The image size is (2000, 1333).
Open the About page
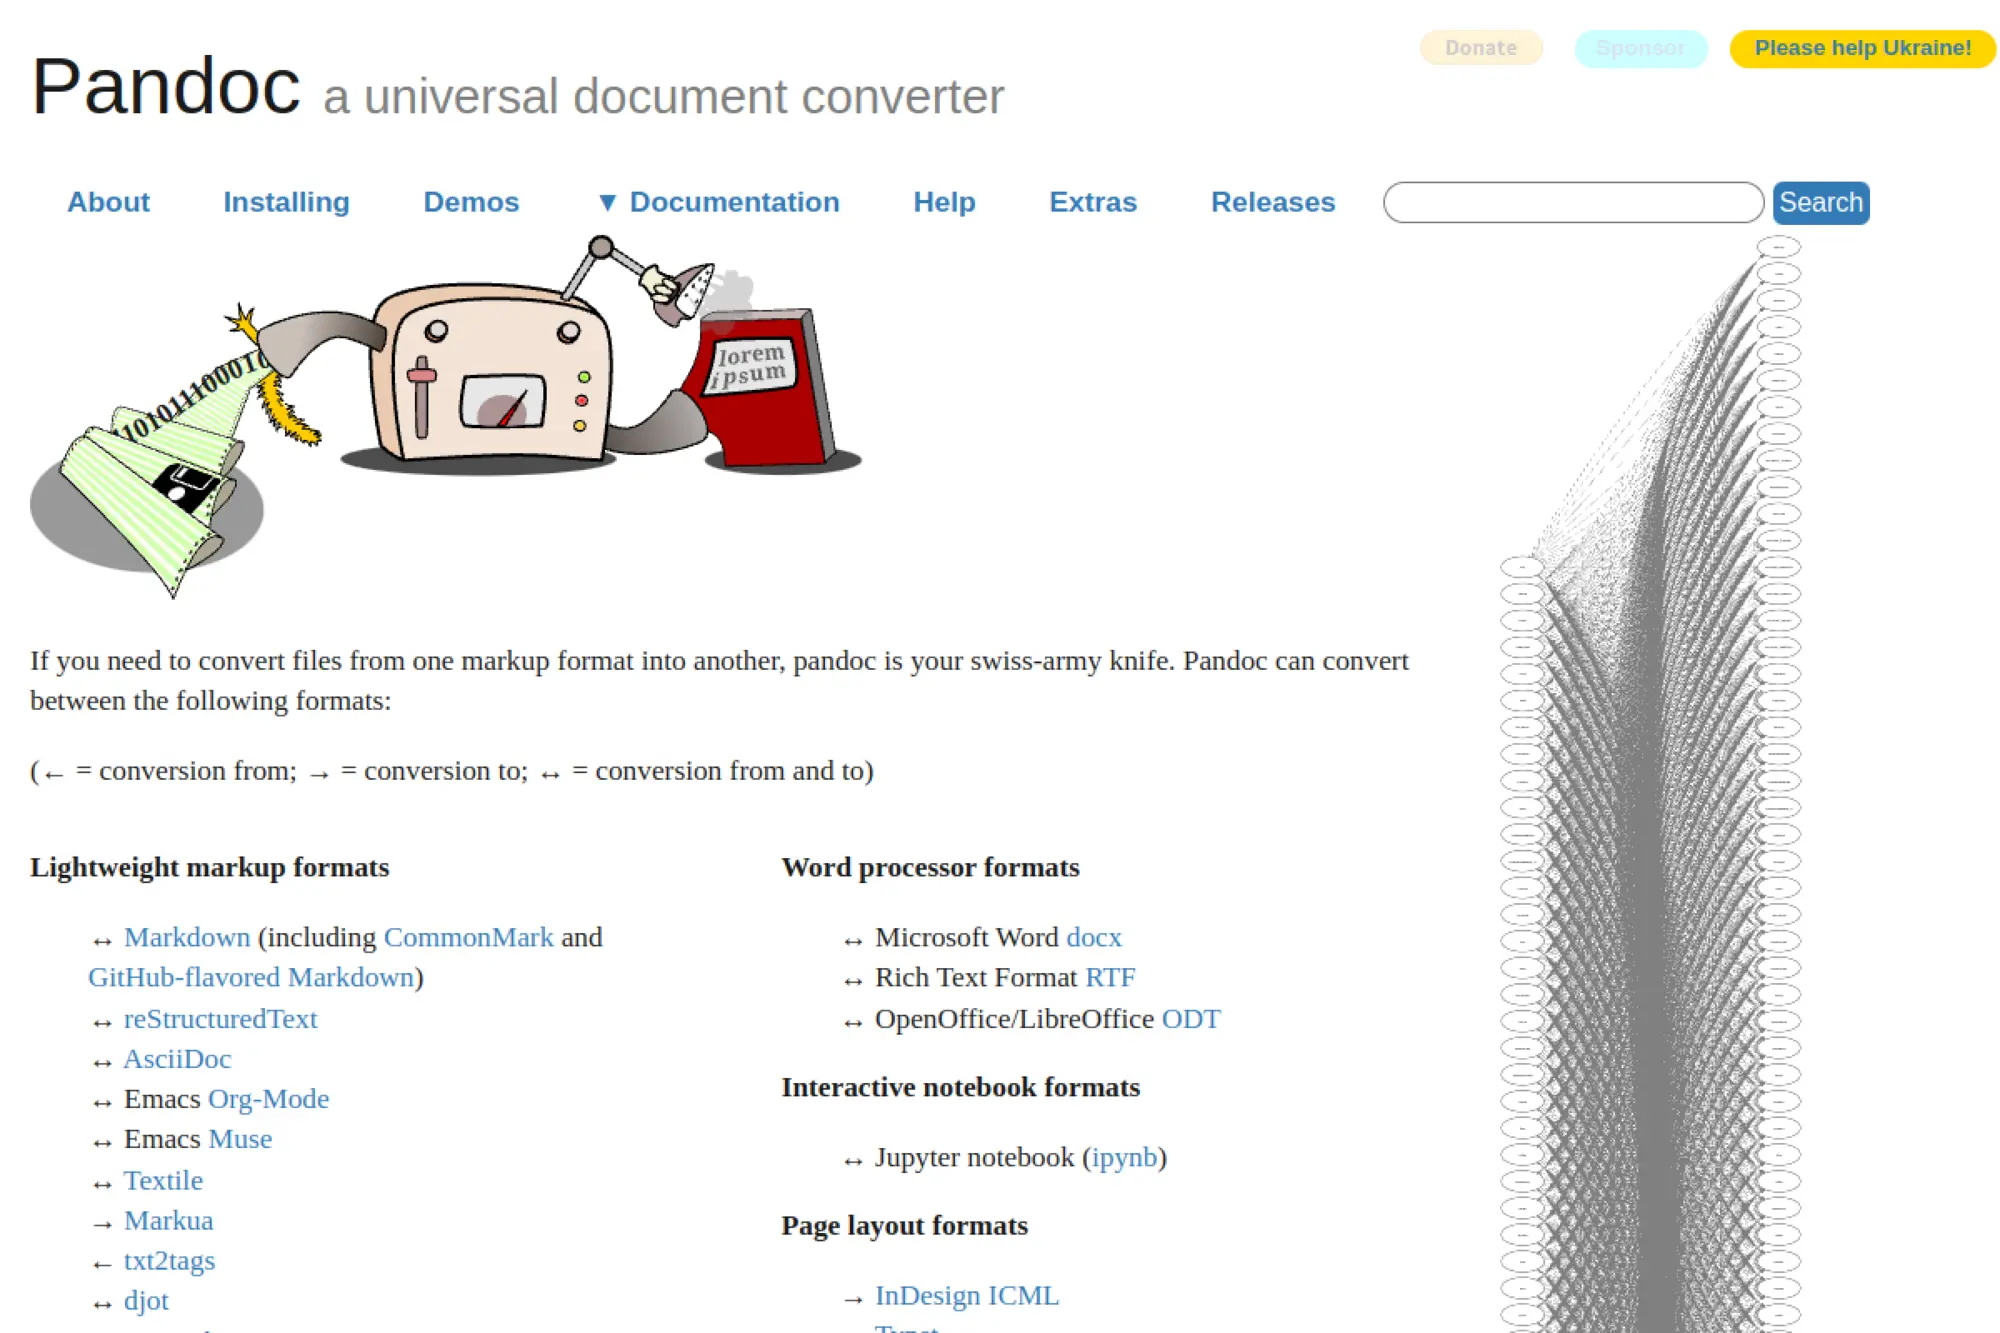[108, 202]
